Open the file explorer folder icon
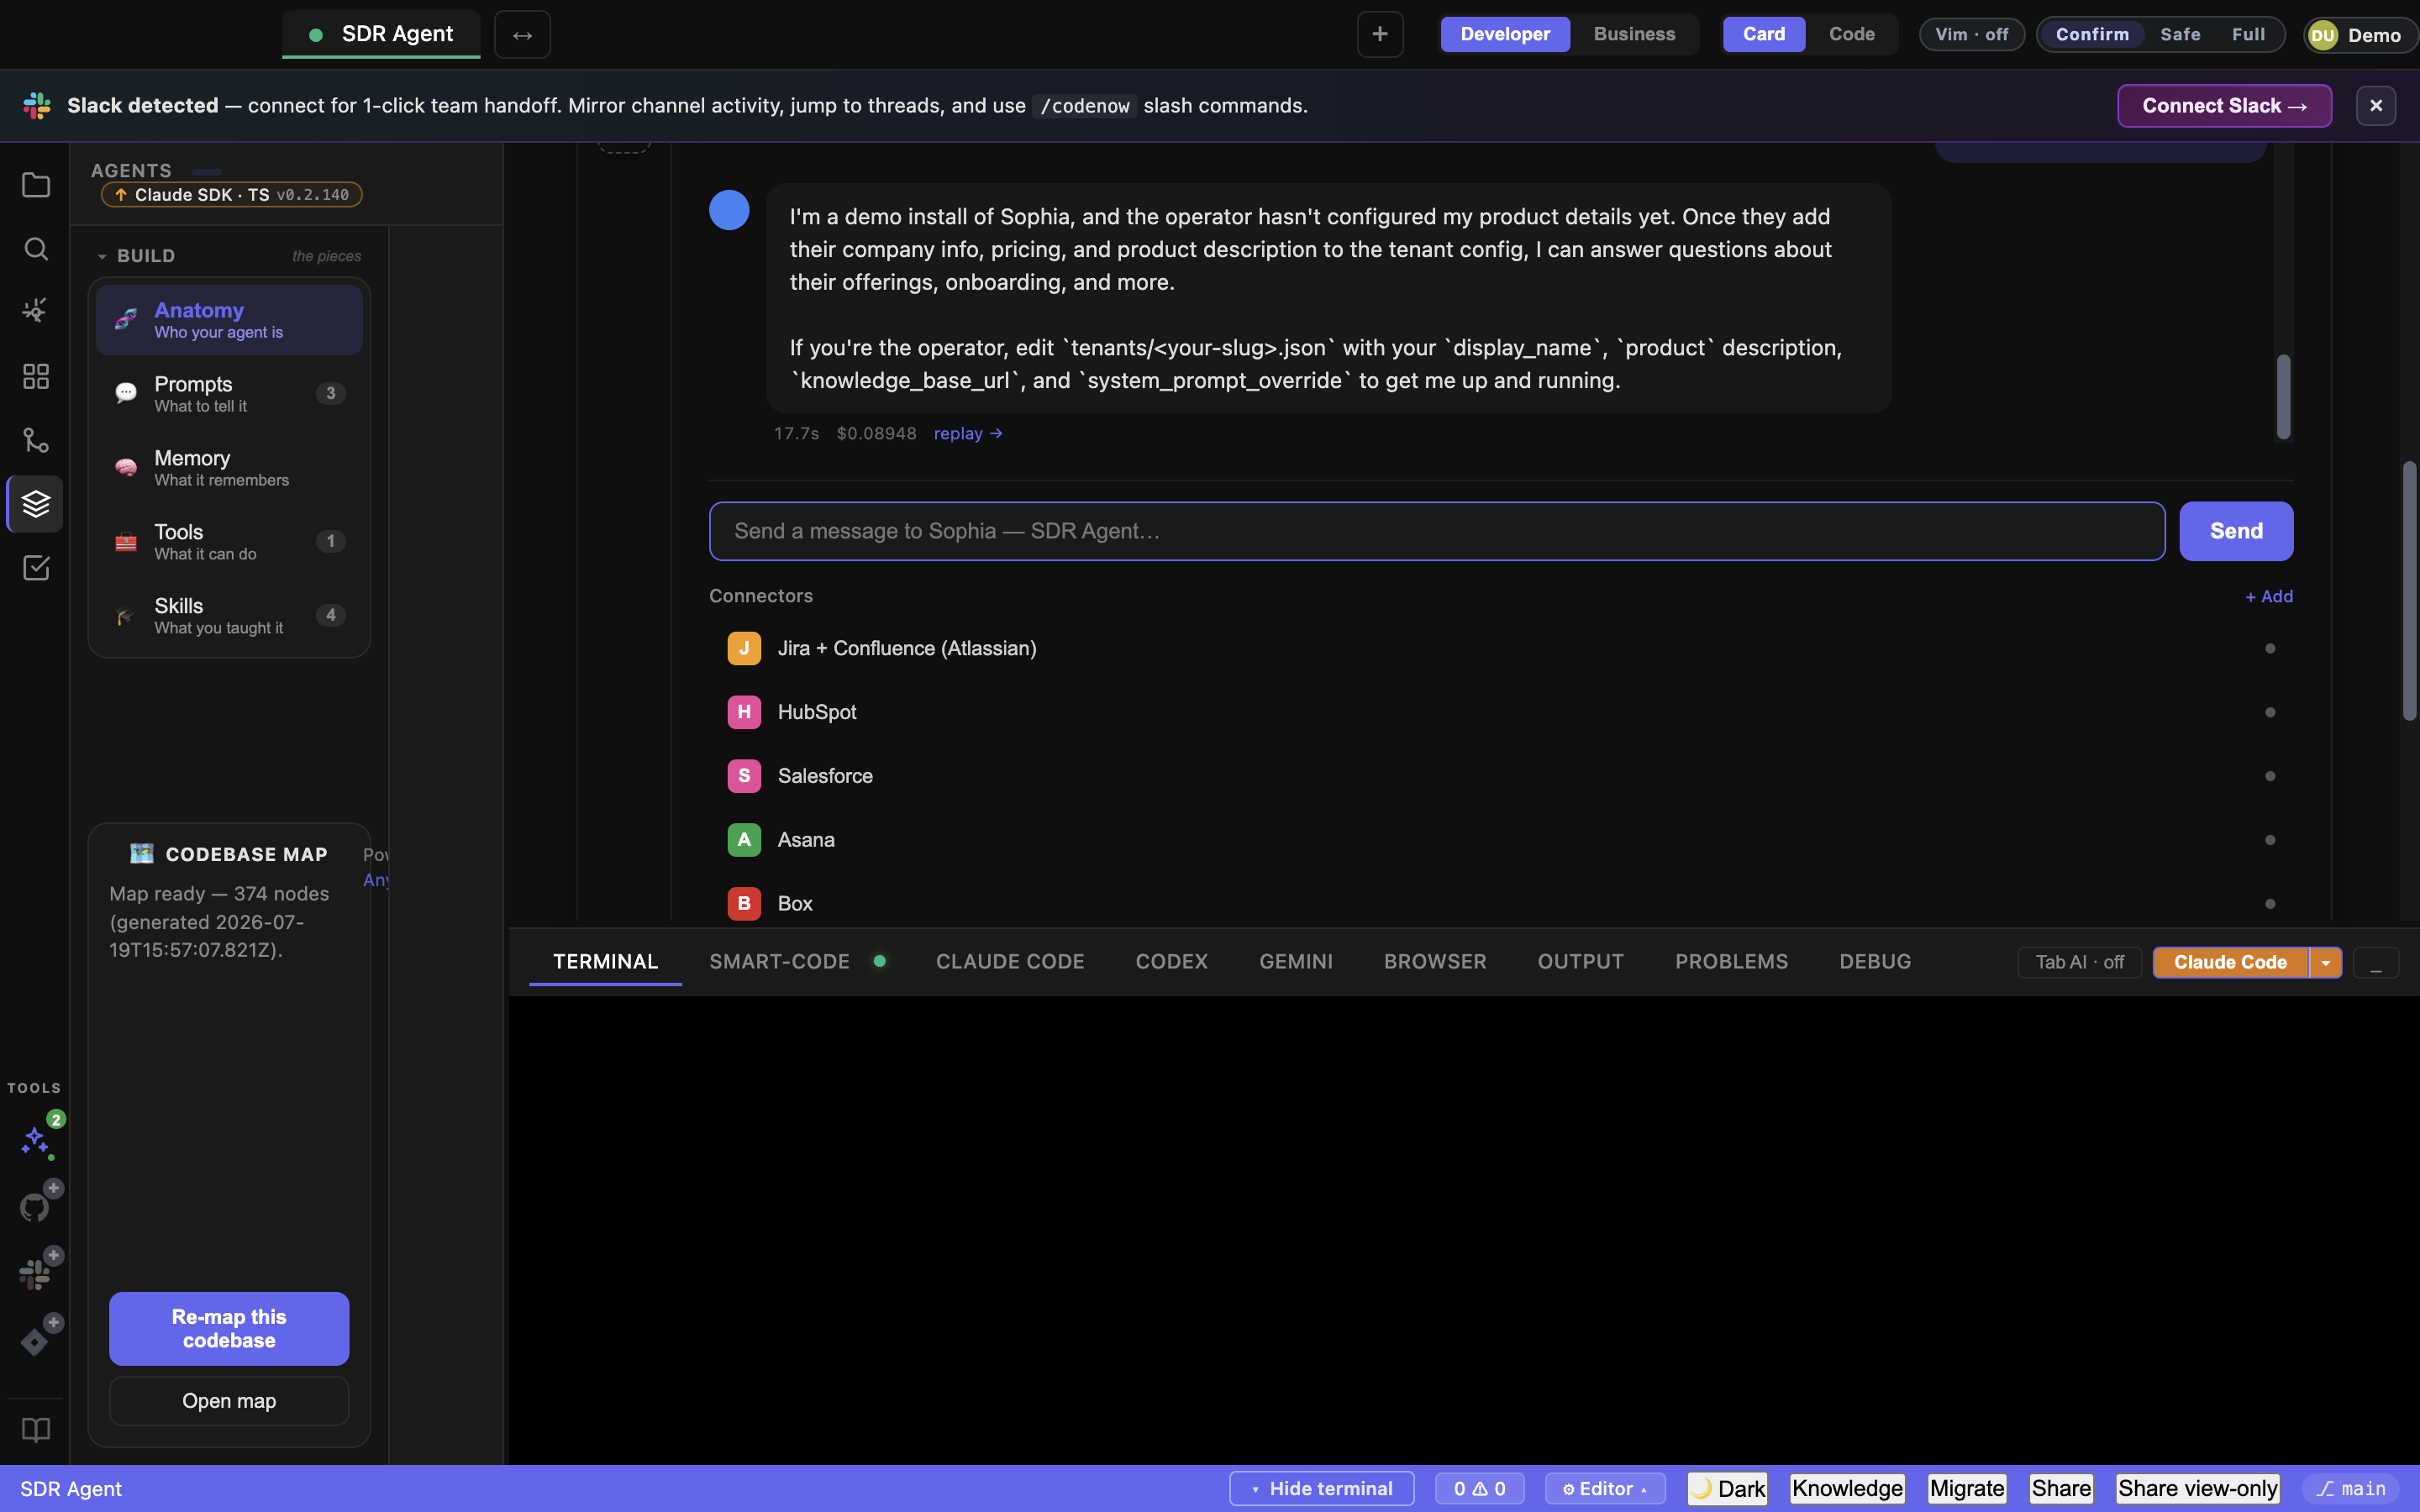Screen dimensions: 2420x1512 click(36, 185)
